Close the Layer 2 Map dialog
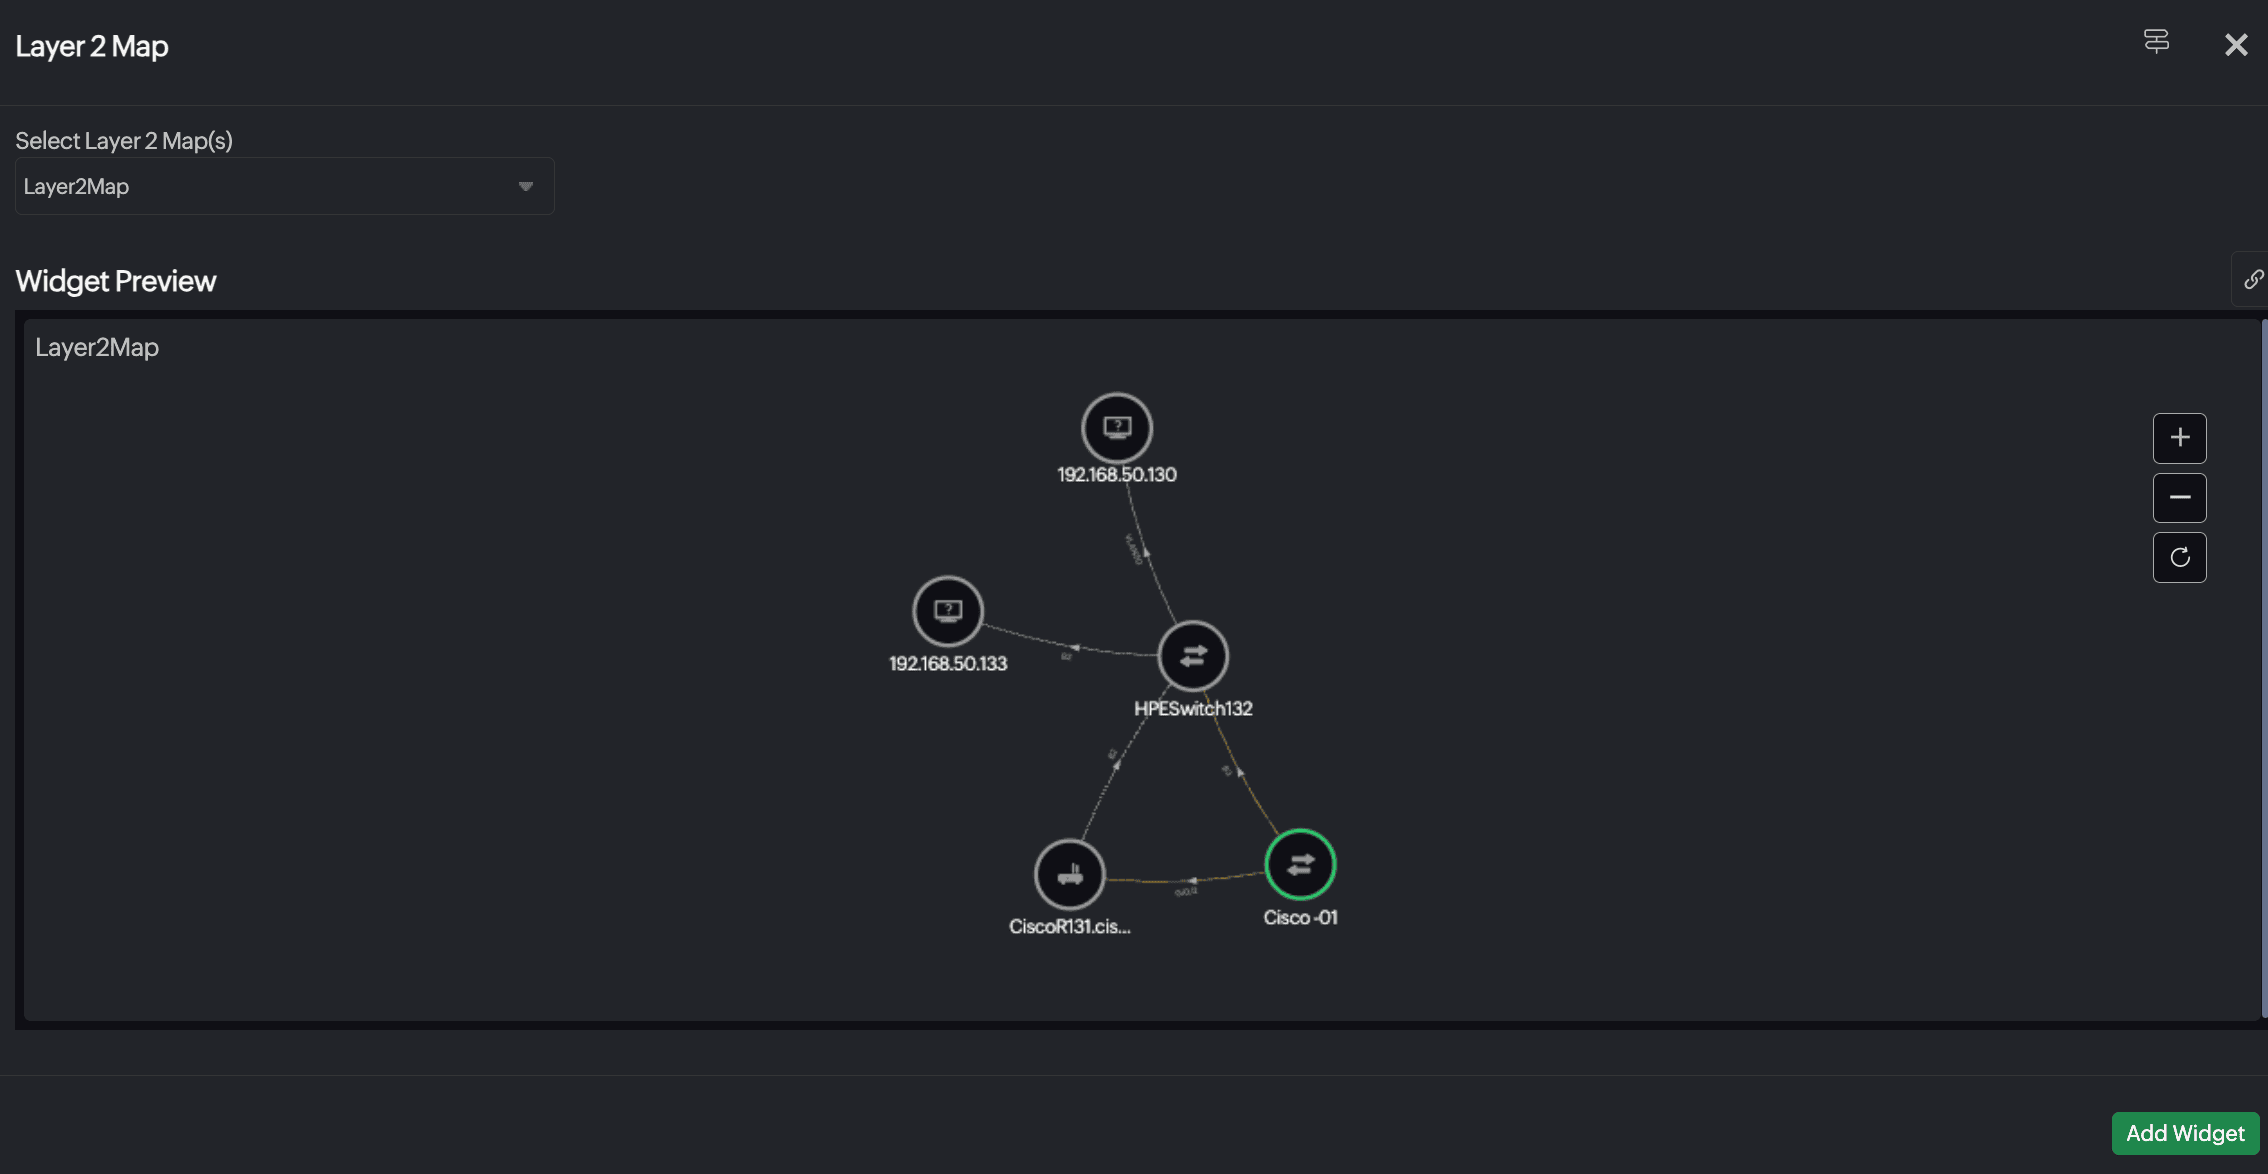2268x1174 pixels. (x=2236, y=45)
